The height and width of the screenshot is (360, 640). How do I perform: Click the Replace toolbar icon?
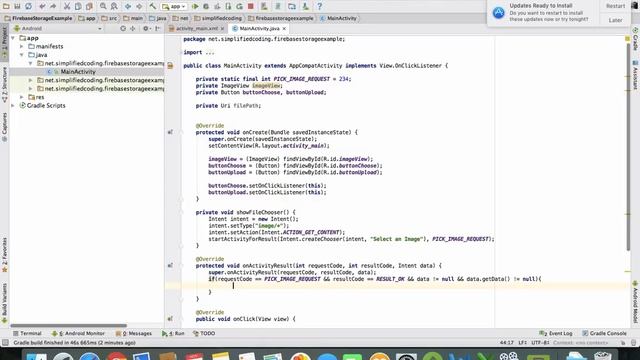(114, 7)
